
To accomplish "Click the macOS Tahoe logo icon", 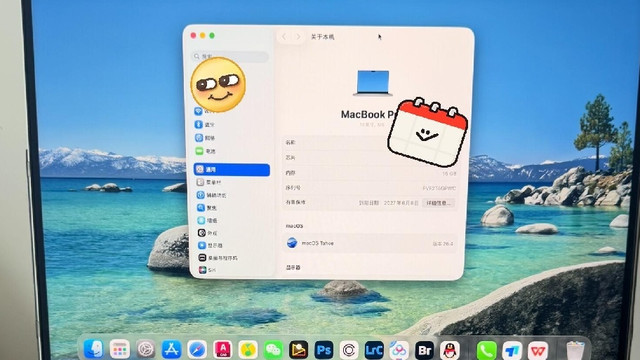I will [292, 243].
